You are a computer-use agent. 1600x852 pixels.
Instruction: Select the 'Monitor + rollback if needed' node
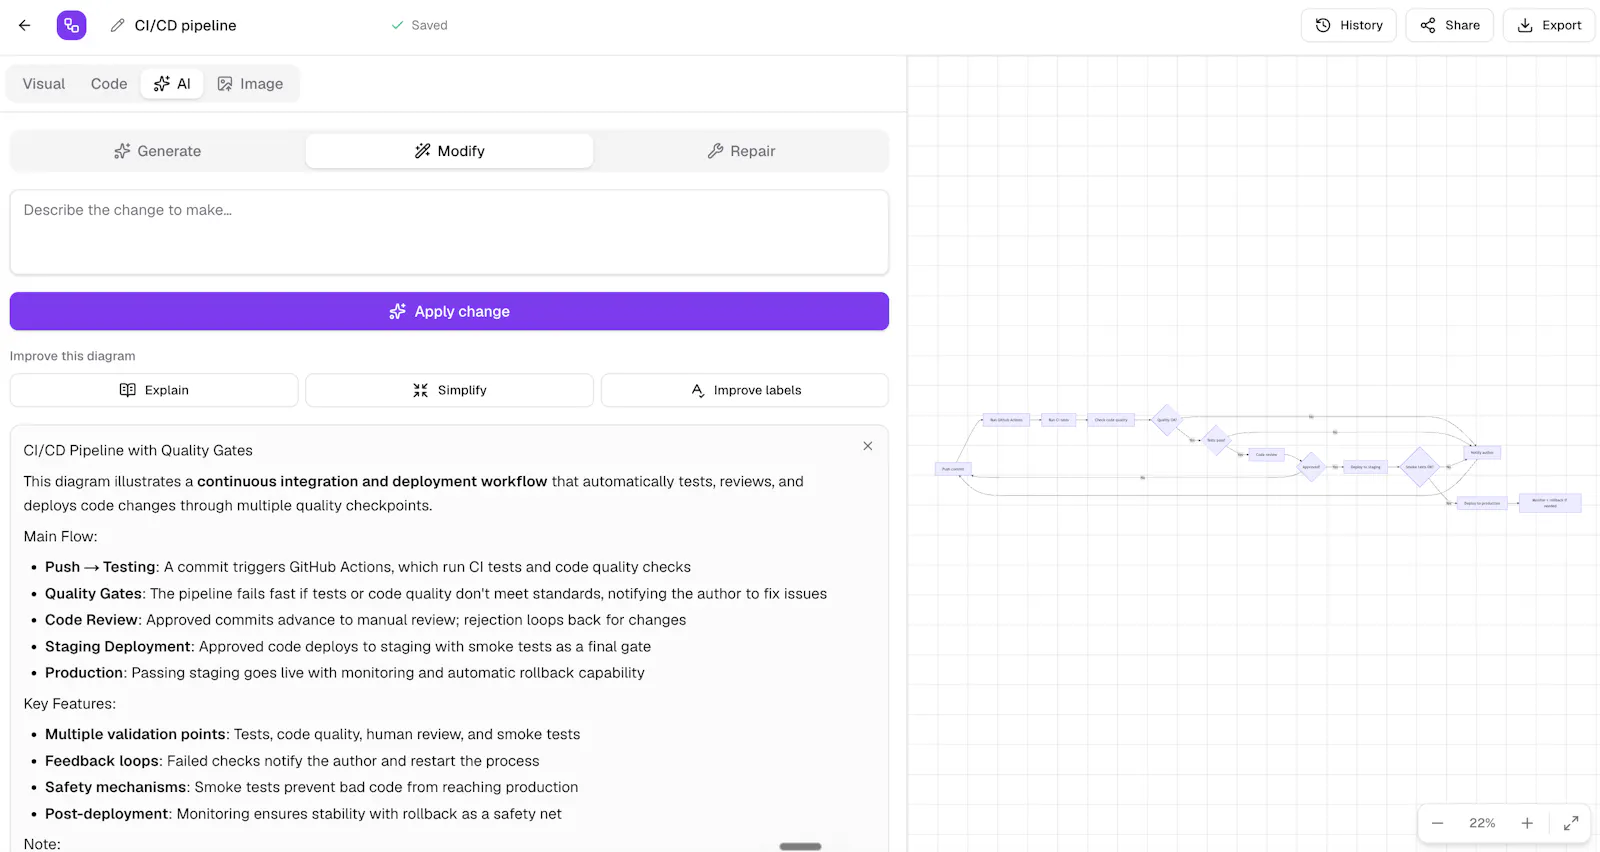[1550, 503]
